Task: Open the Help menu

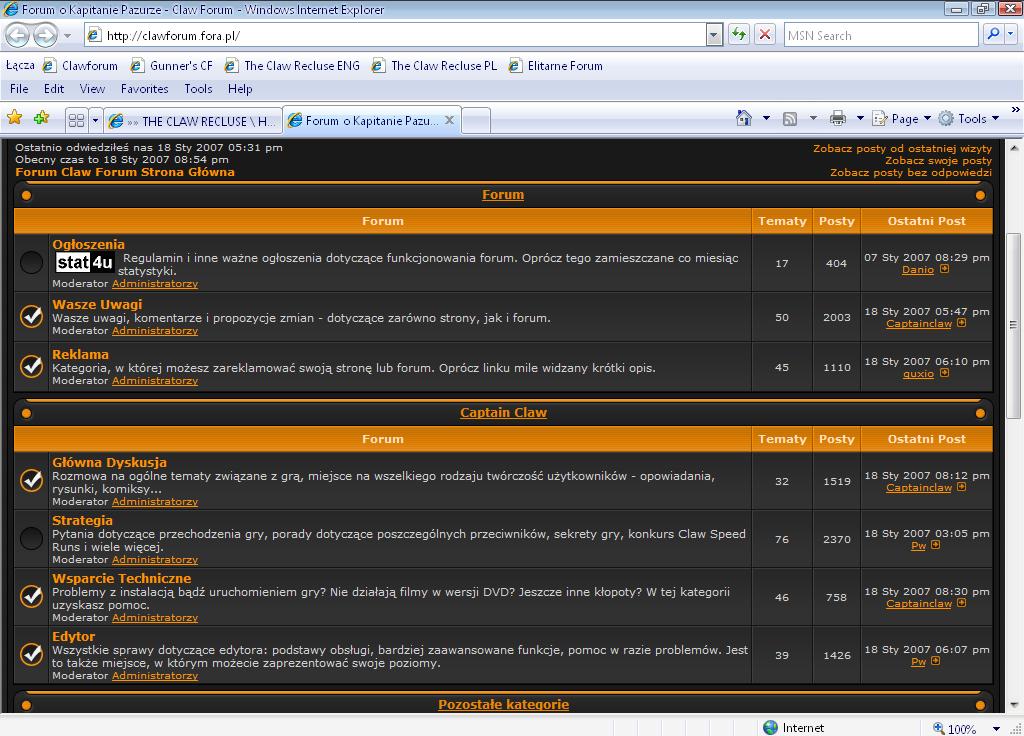Action: click(240, 89)
